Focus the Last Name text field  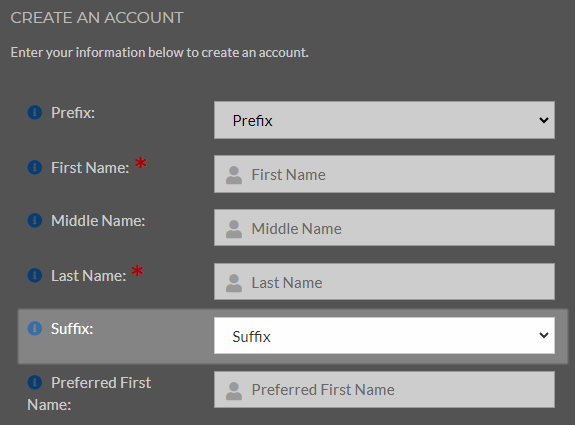[x=384, y=282]
